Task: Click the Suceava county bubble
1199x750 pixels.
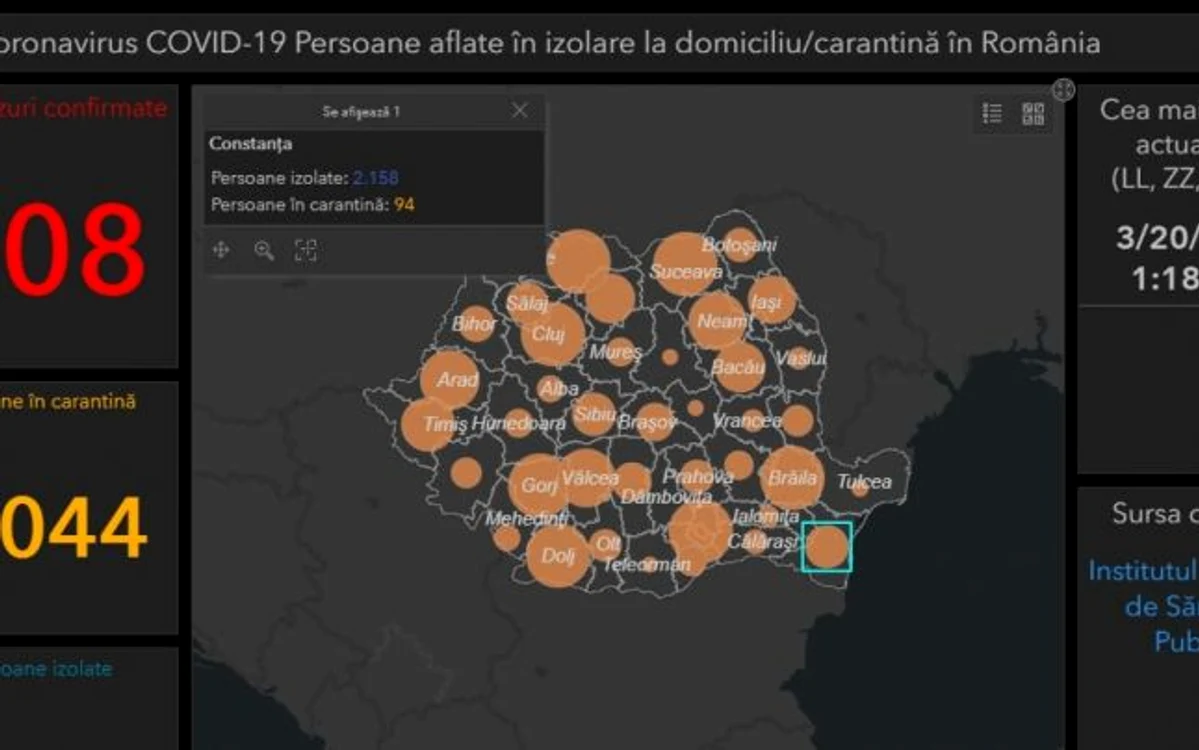Action: pos(685,265)
